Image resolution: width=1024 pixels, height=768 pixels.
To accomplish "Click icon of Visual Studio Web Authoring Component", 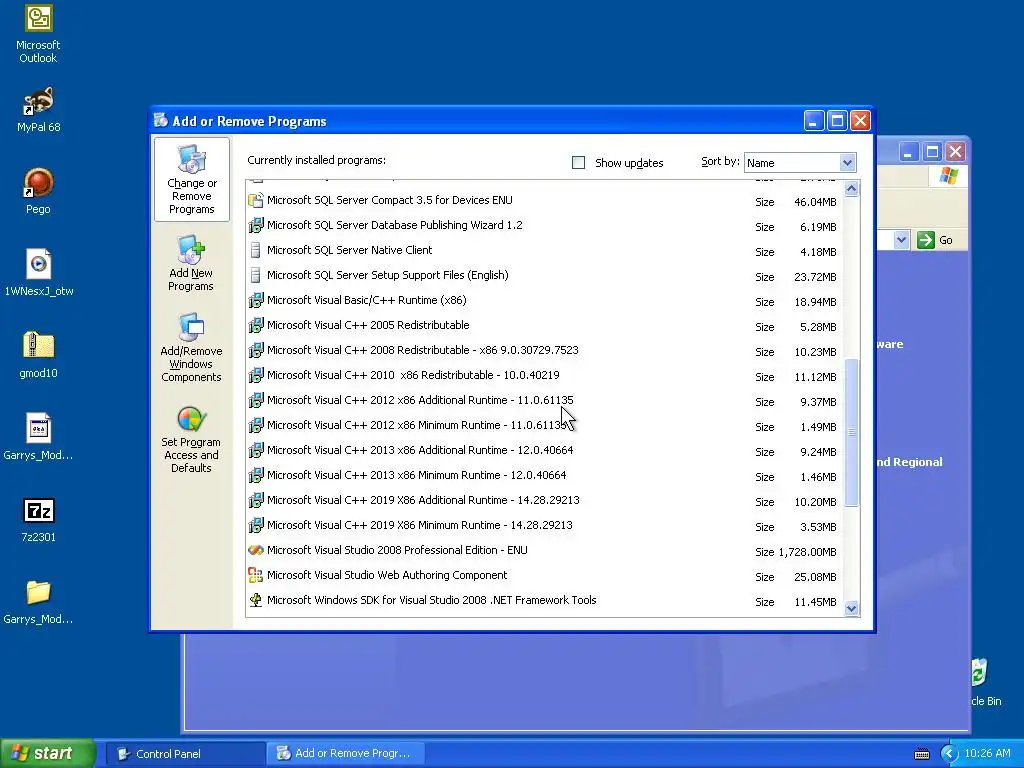I will pos(256,575).
